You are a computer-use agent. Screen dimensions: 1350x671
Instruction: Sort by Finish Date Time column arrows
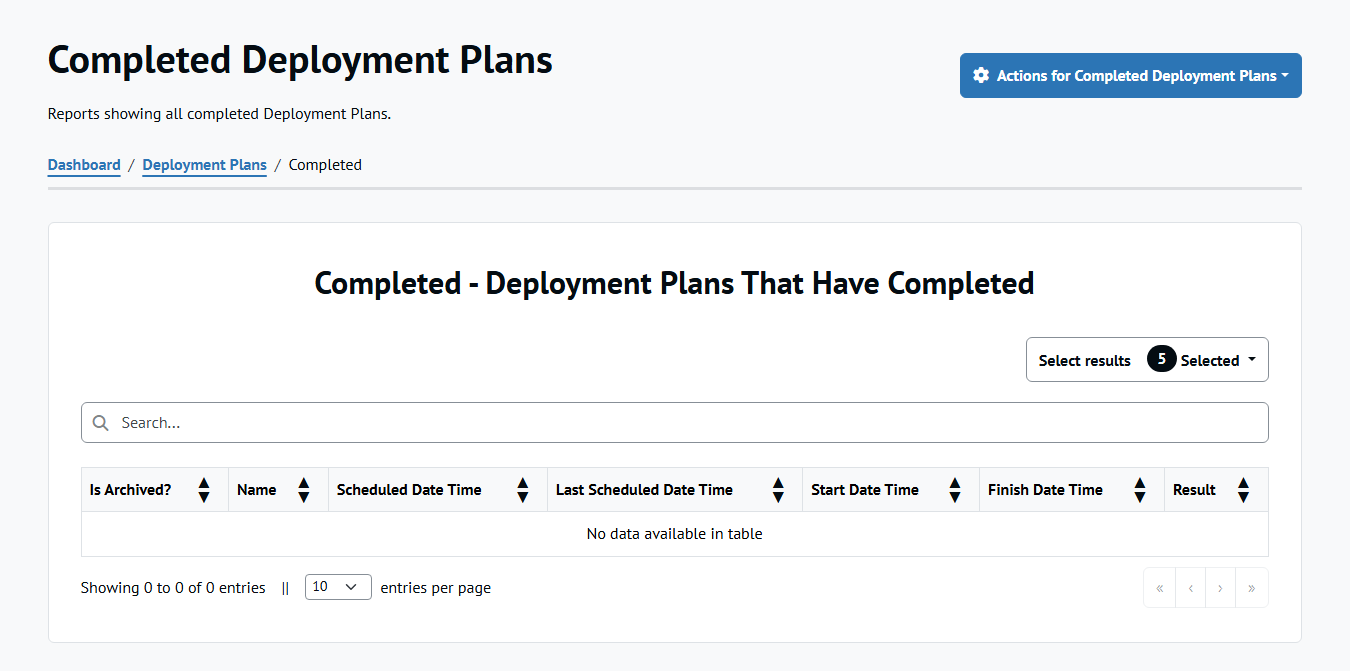[1140, 490]
